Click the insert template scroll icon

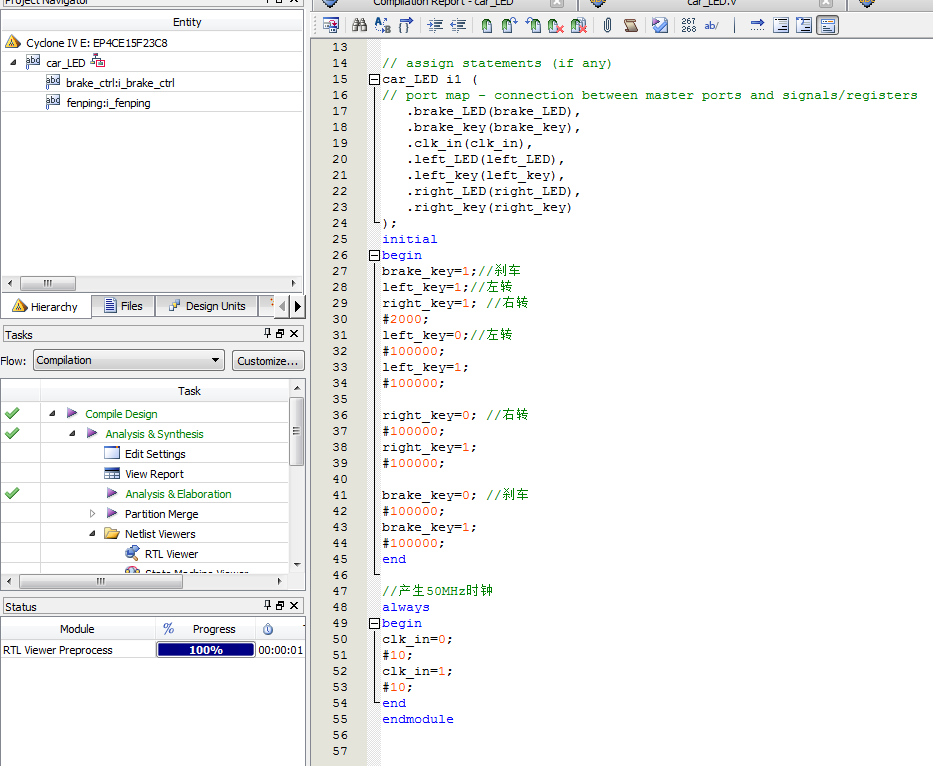(x=631, y=25)
